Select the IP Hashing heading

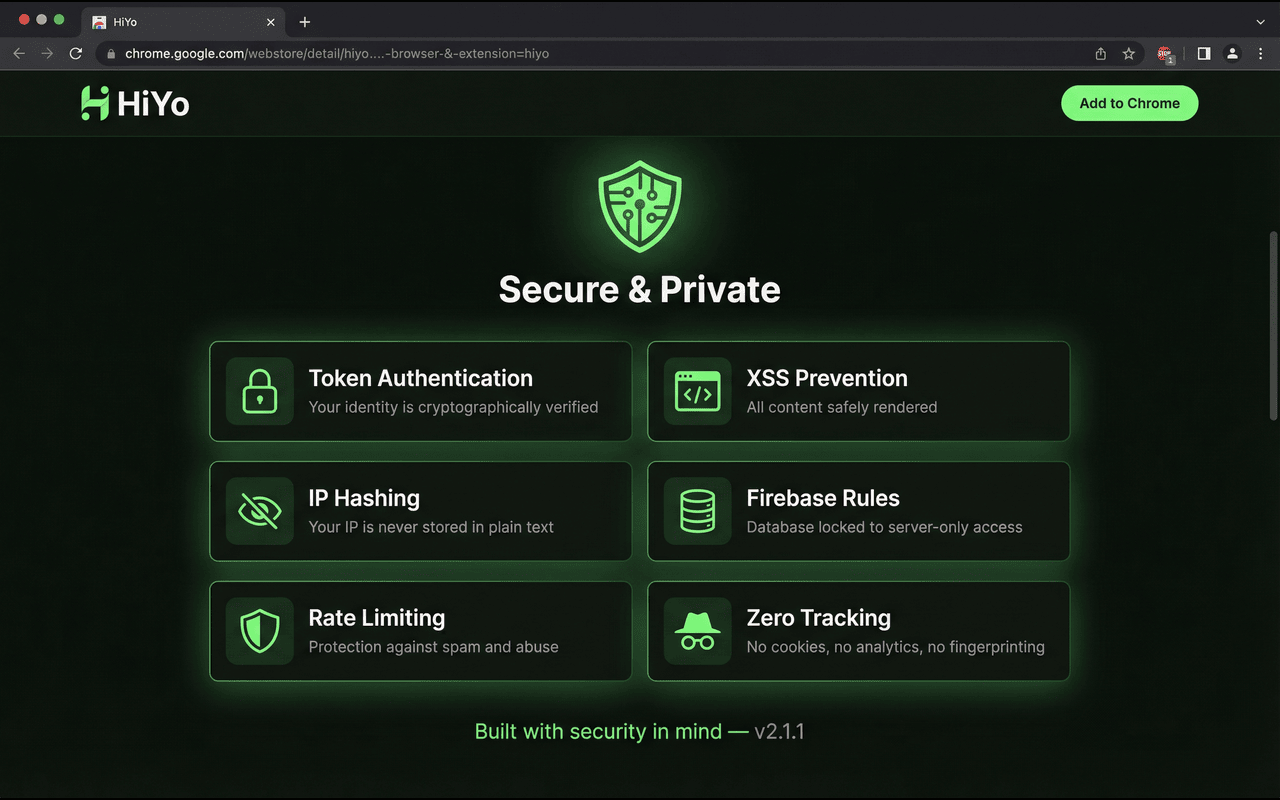pyautogui.click(x=364, y=498)
